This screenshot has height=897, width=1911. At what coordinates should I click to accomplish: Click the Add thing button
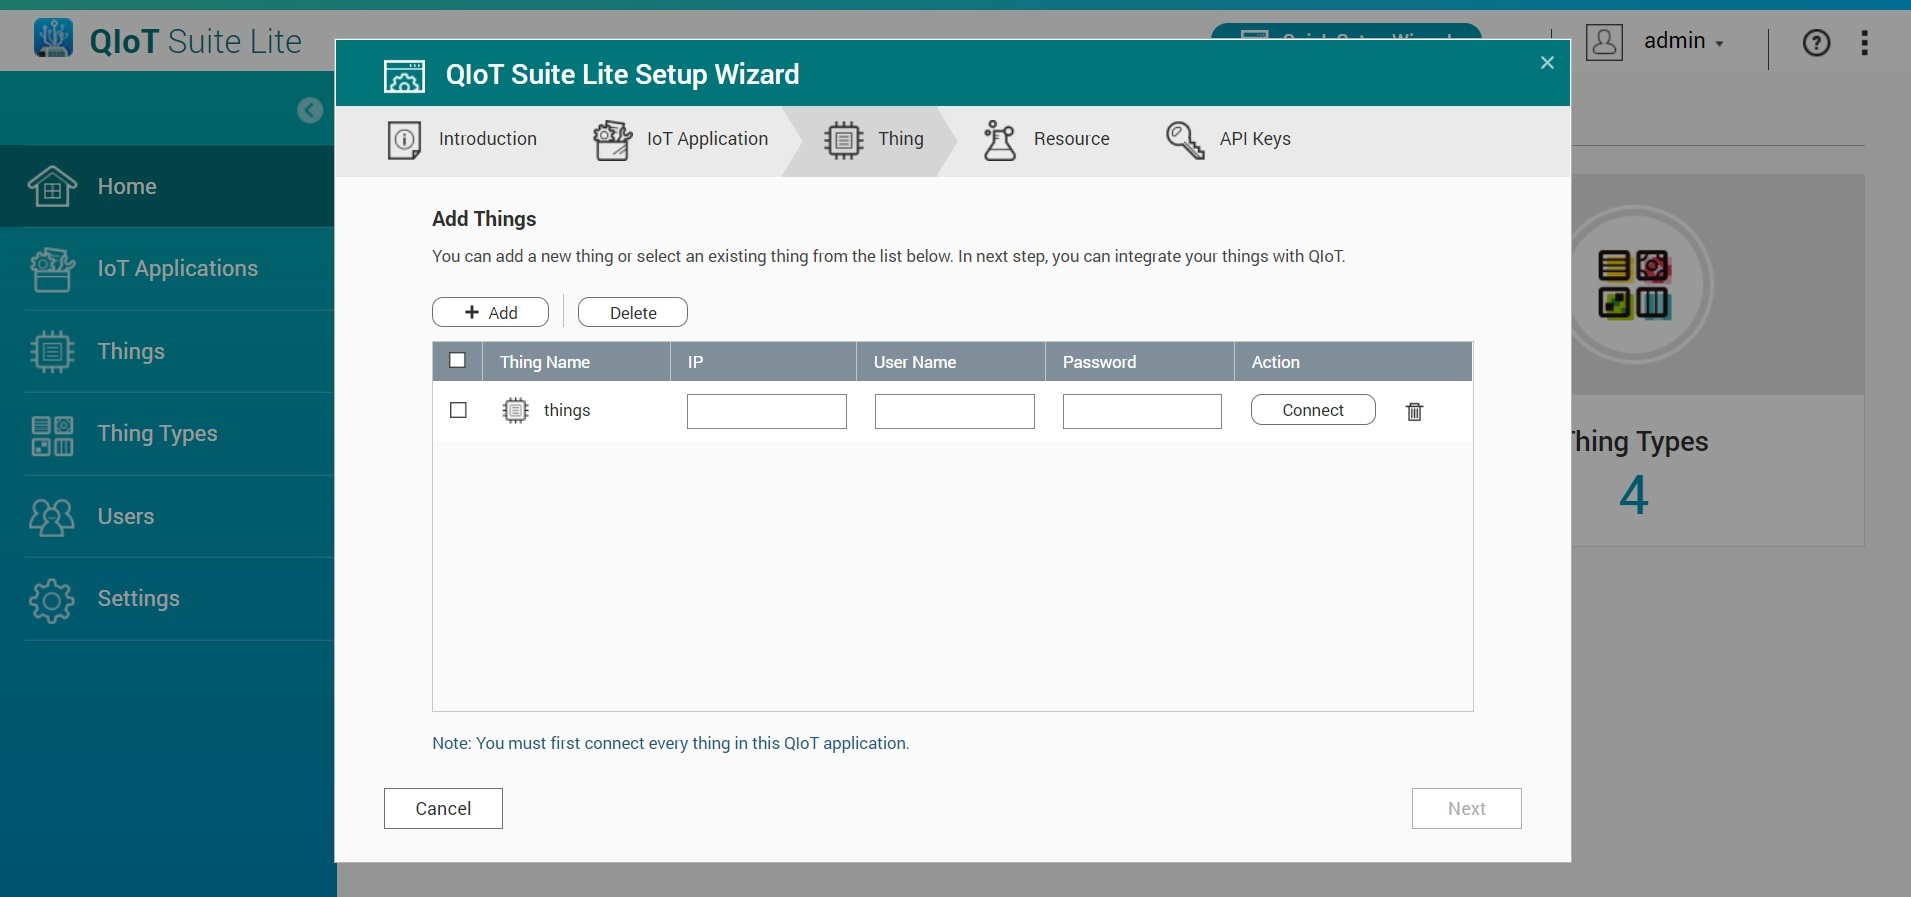pos(490,313)
